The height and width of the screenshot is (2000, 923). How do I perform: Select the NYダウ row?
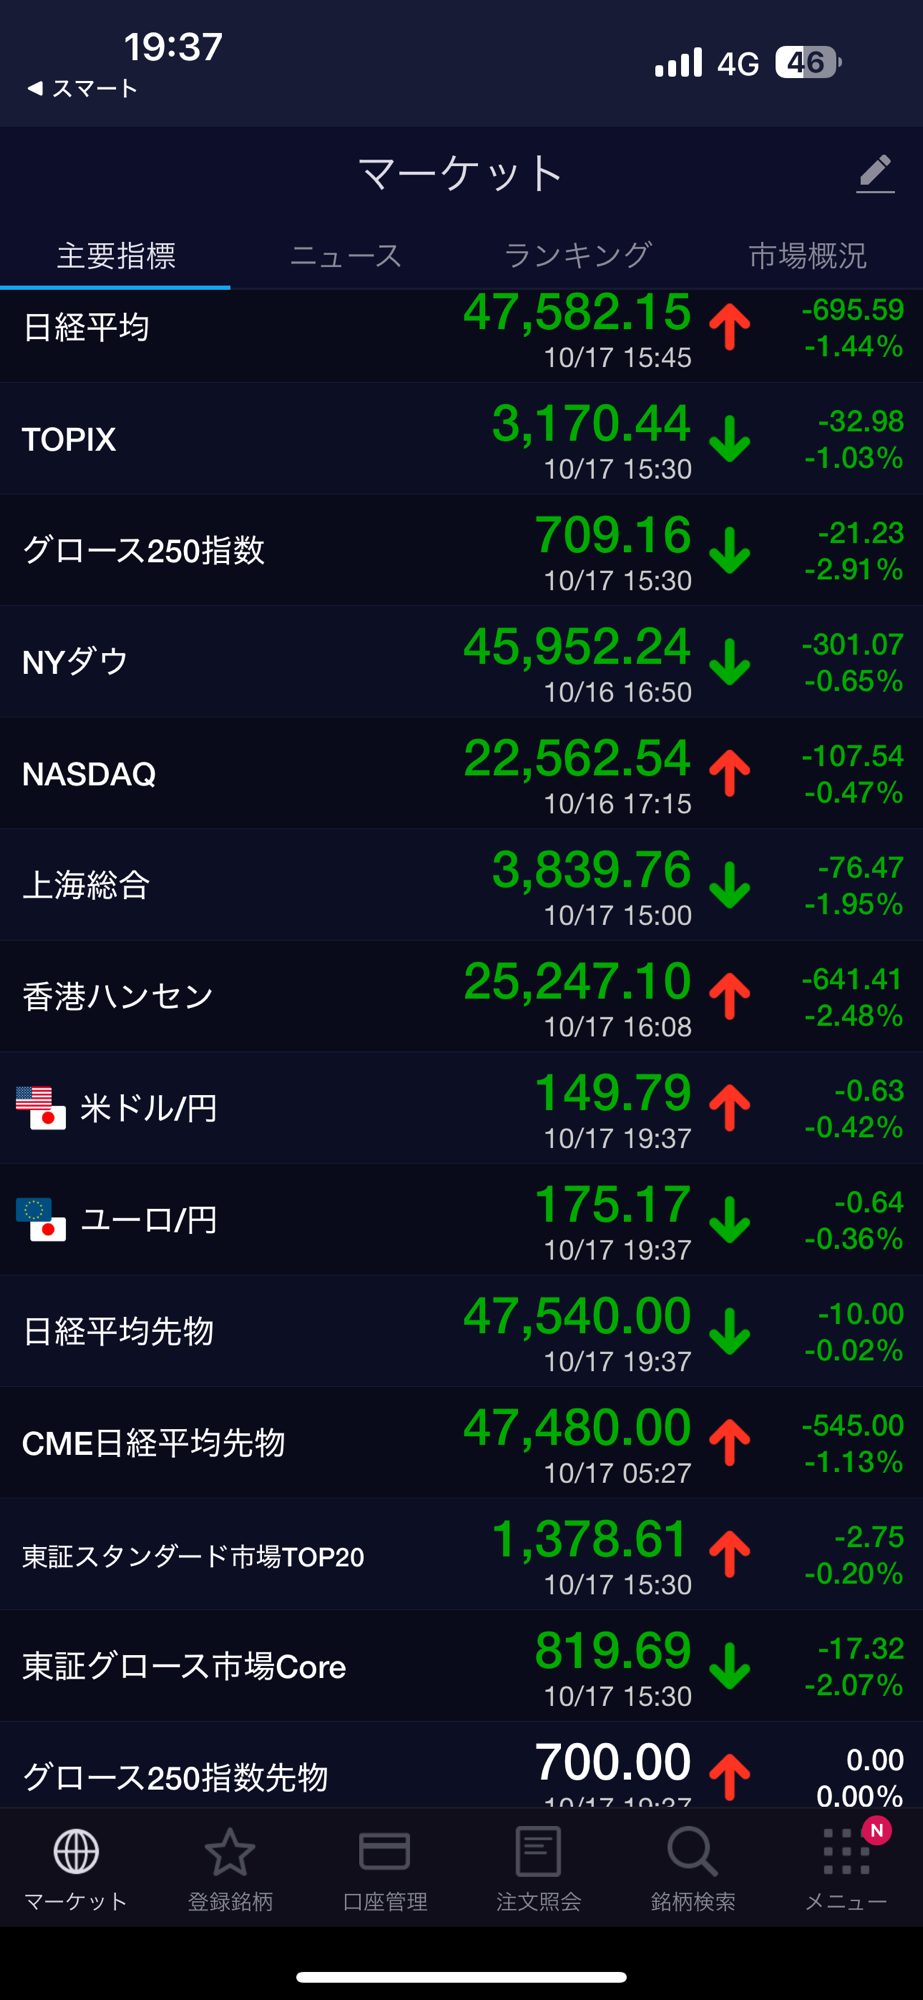pyautogui.click(x=461, y=662)
